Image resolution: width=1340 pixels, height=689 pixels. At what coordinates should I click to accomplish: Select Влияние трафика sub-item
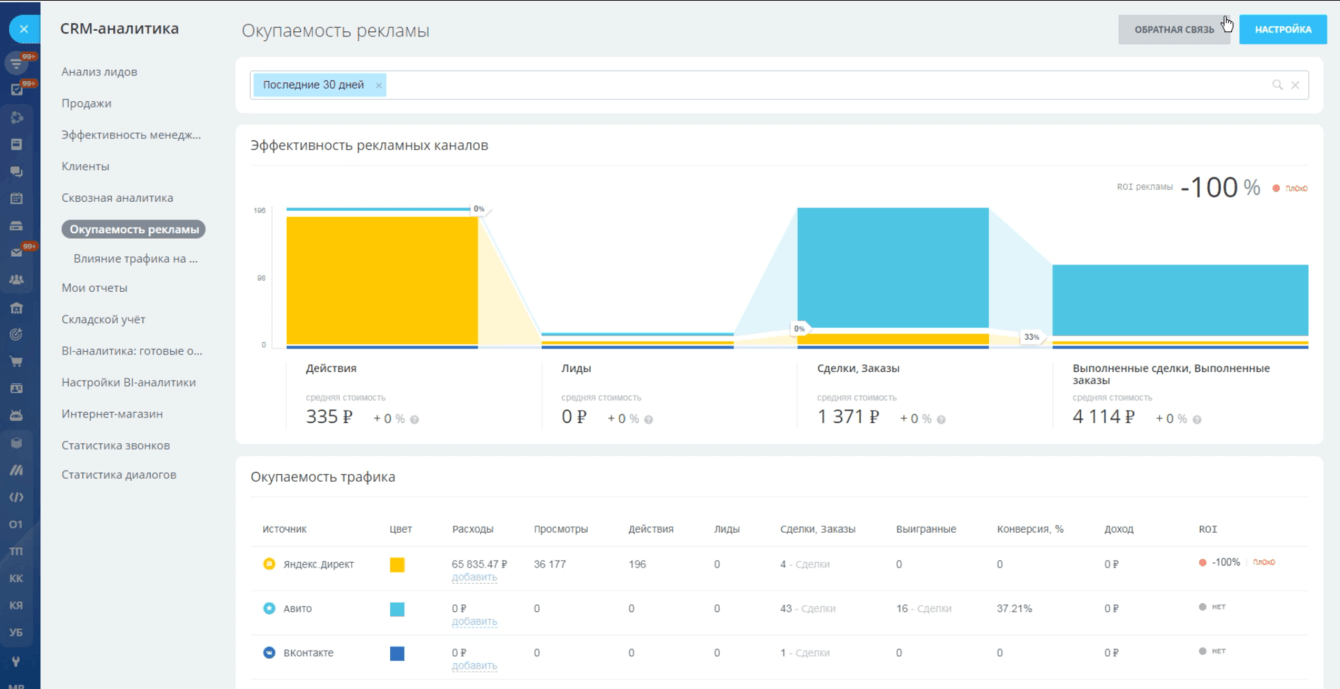pos(135,259)
